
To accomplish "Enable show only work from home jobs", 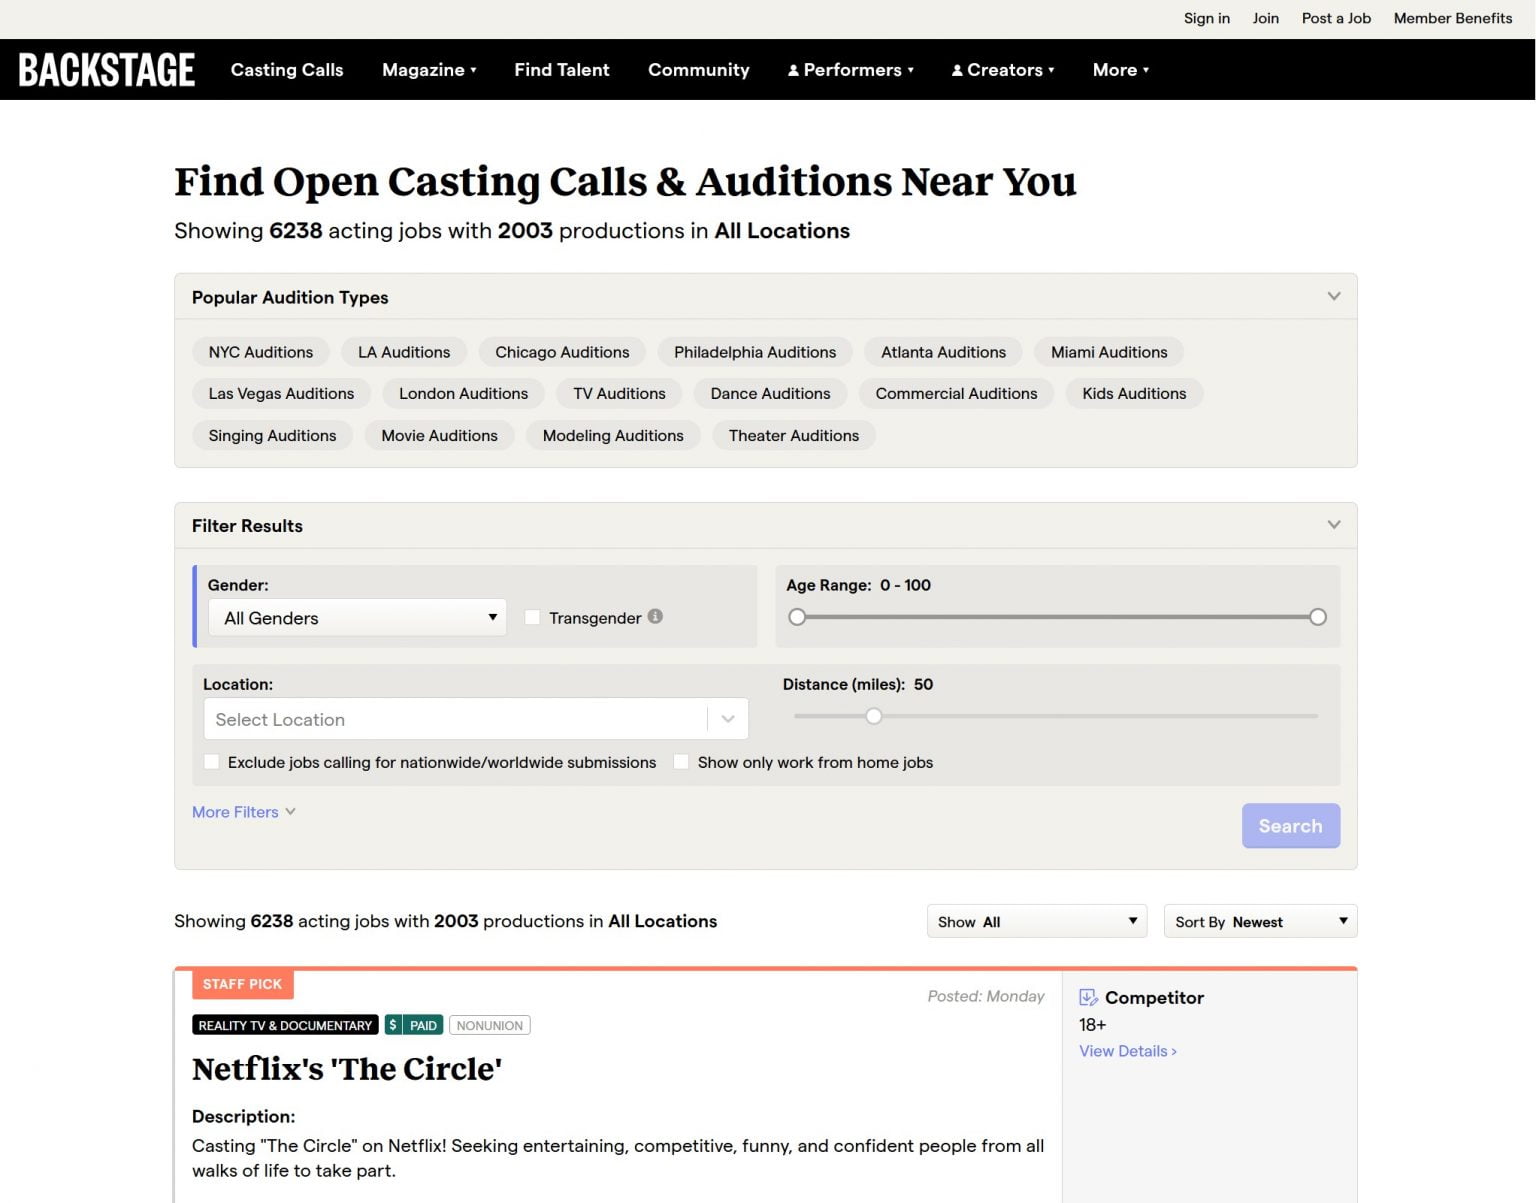I will point(681,761).
